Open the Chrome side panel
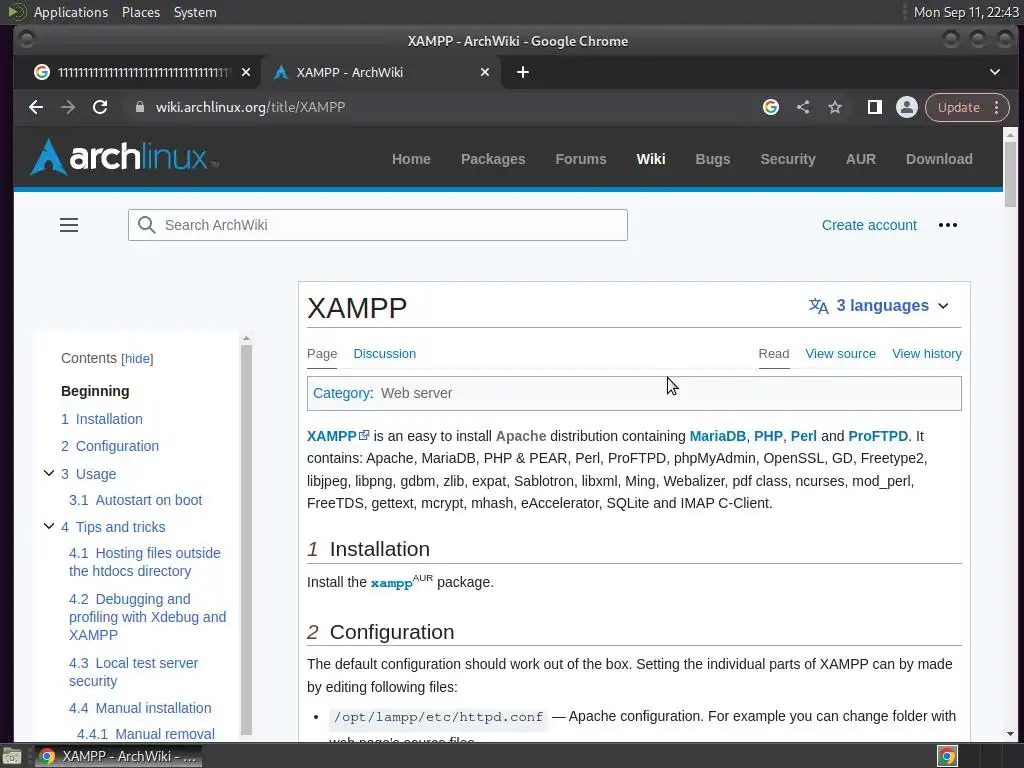This screenshot has height=768, width=1024. click(874, 107)
